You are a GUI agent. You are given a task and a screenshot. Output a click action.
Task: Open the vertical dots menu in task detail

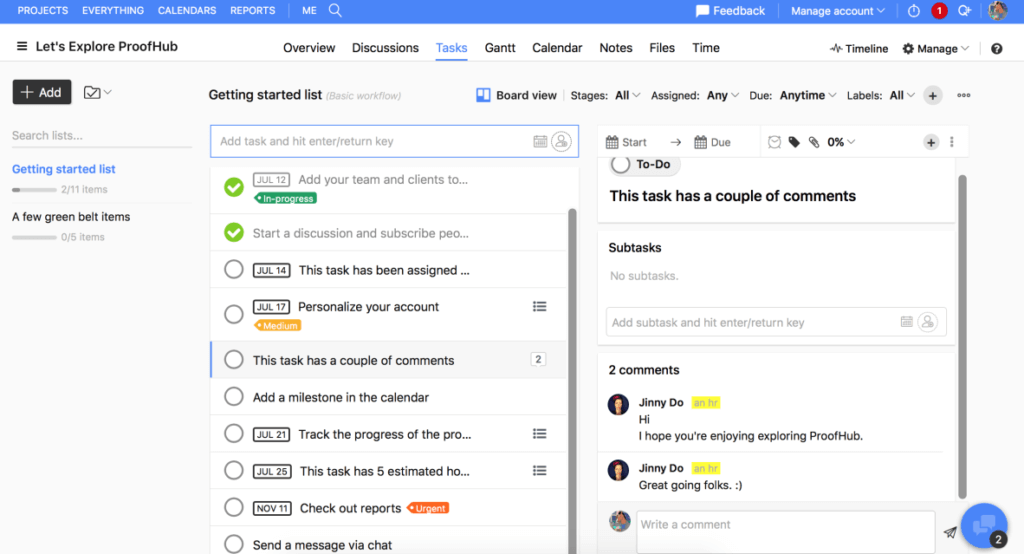click(952, 142)
